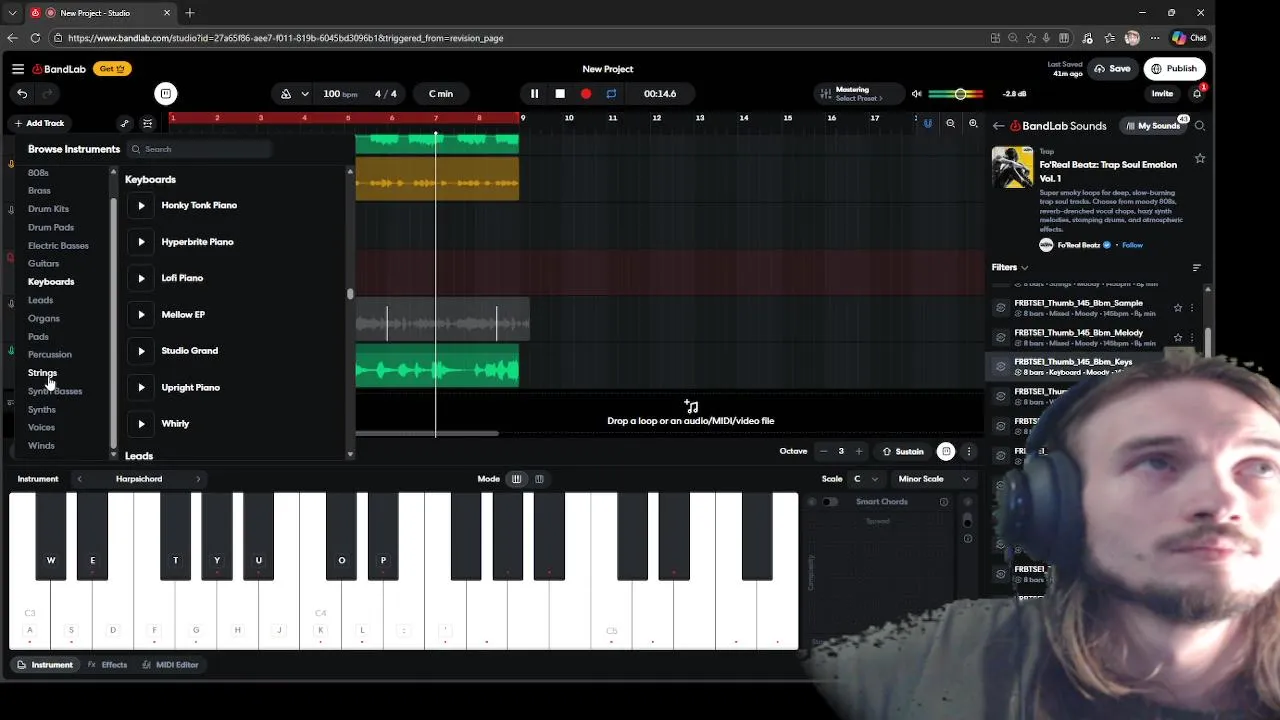Preview the Honky Tonk Piano instrument
Image resolution: width=1280 pixels, height=720 pixels.
tap(141, 205)
